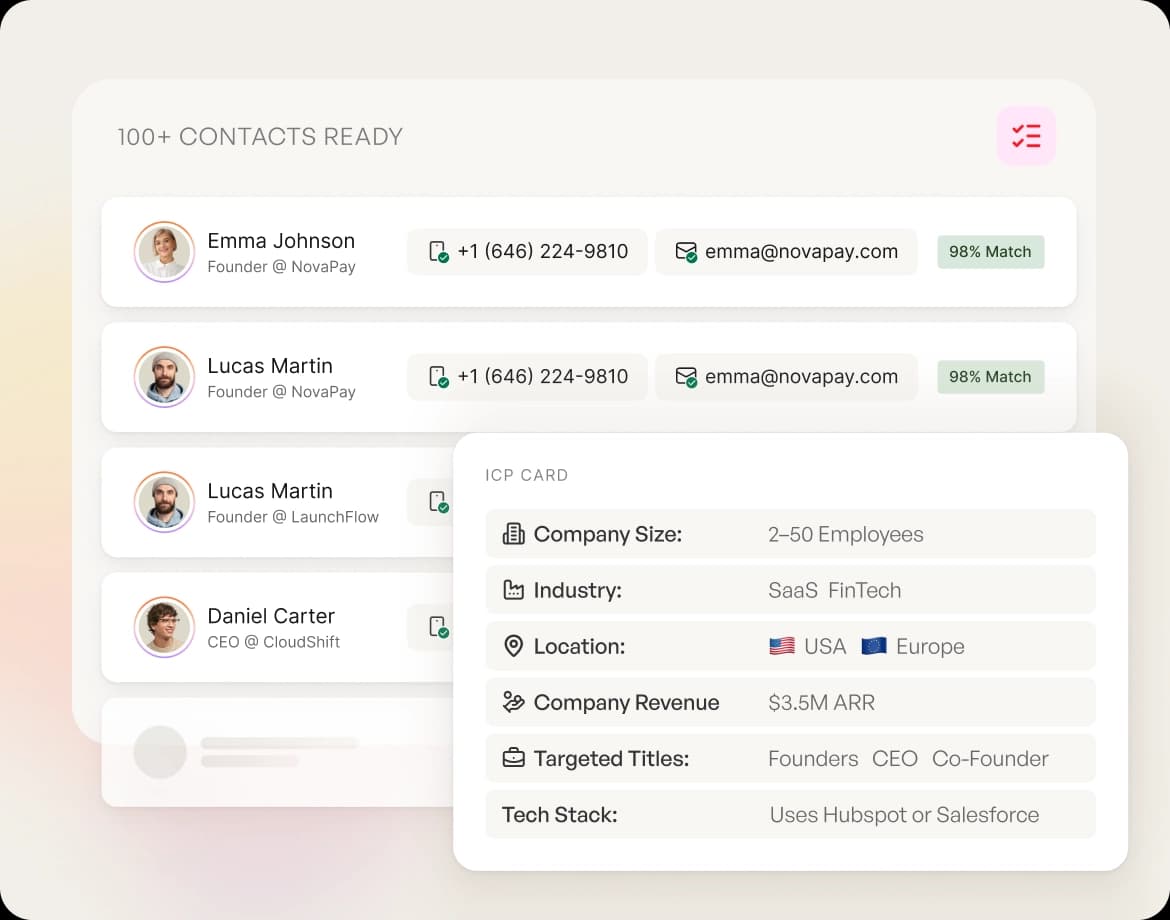Click the Industry factory icon

[x=513, y=590]
